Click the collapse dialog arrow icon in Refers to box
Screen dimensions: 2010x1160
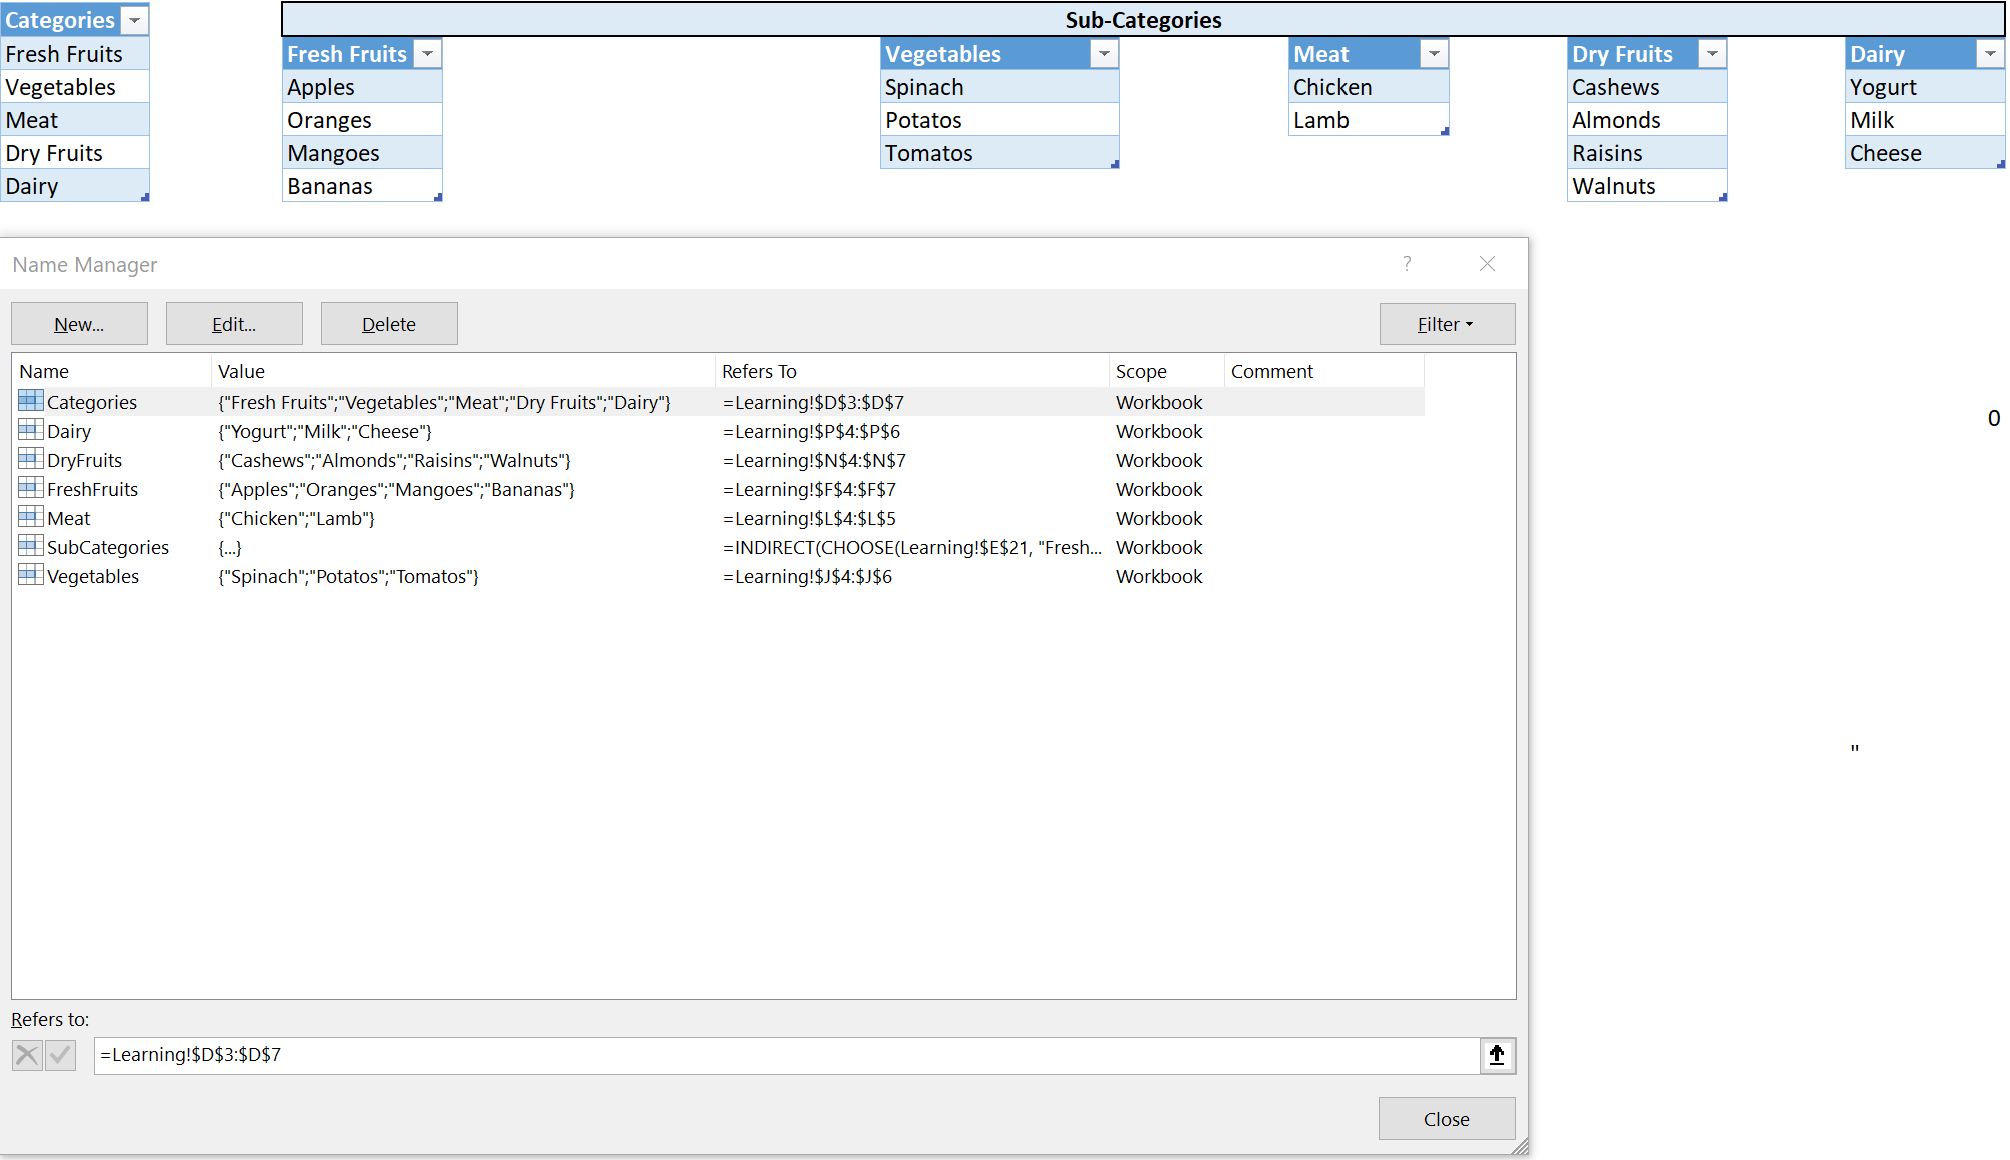pos(1497,1055)
